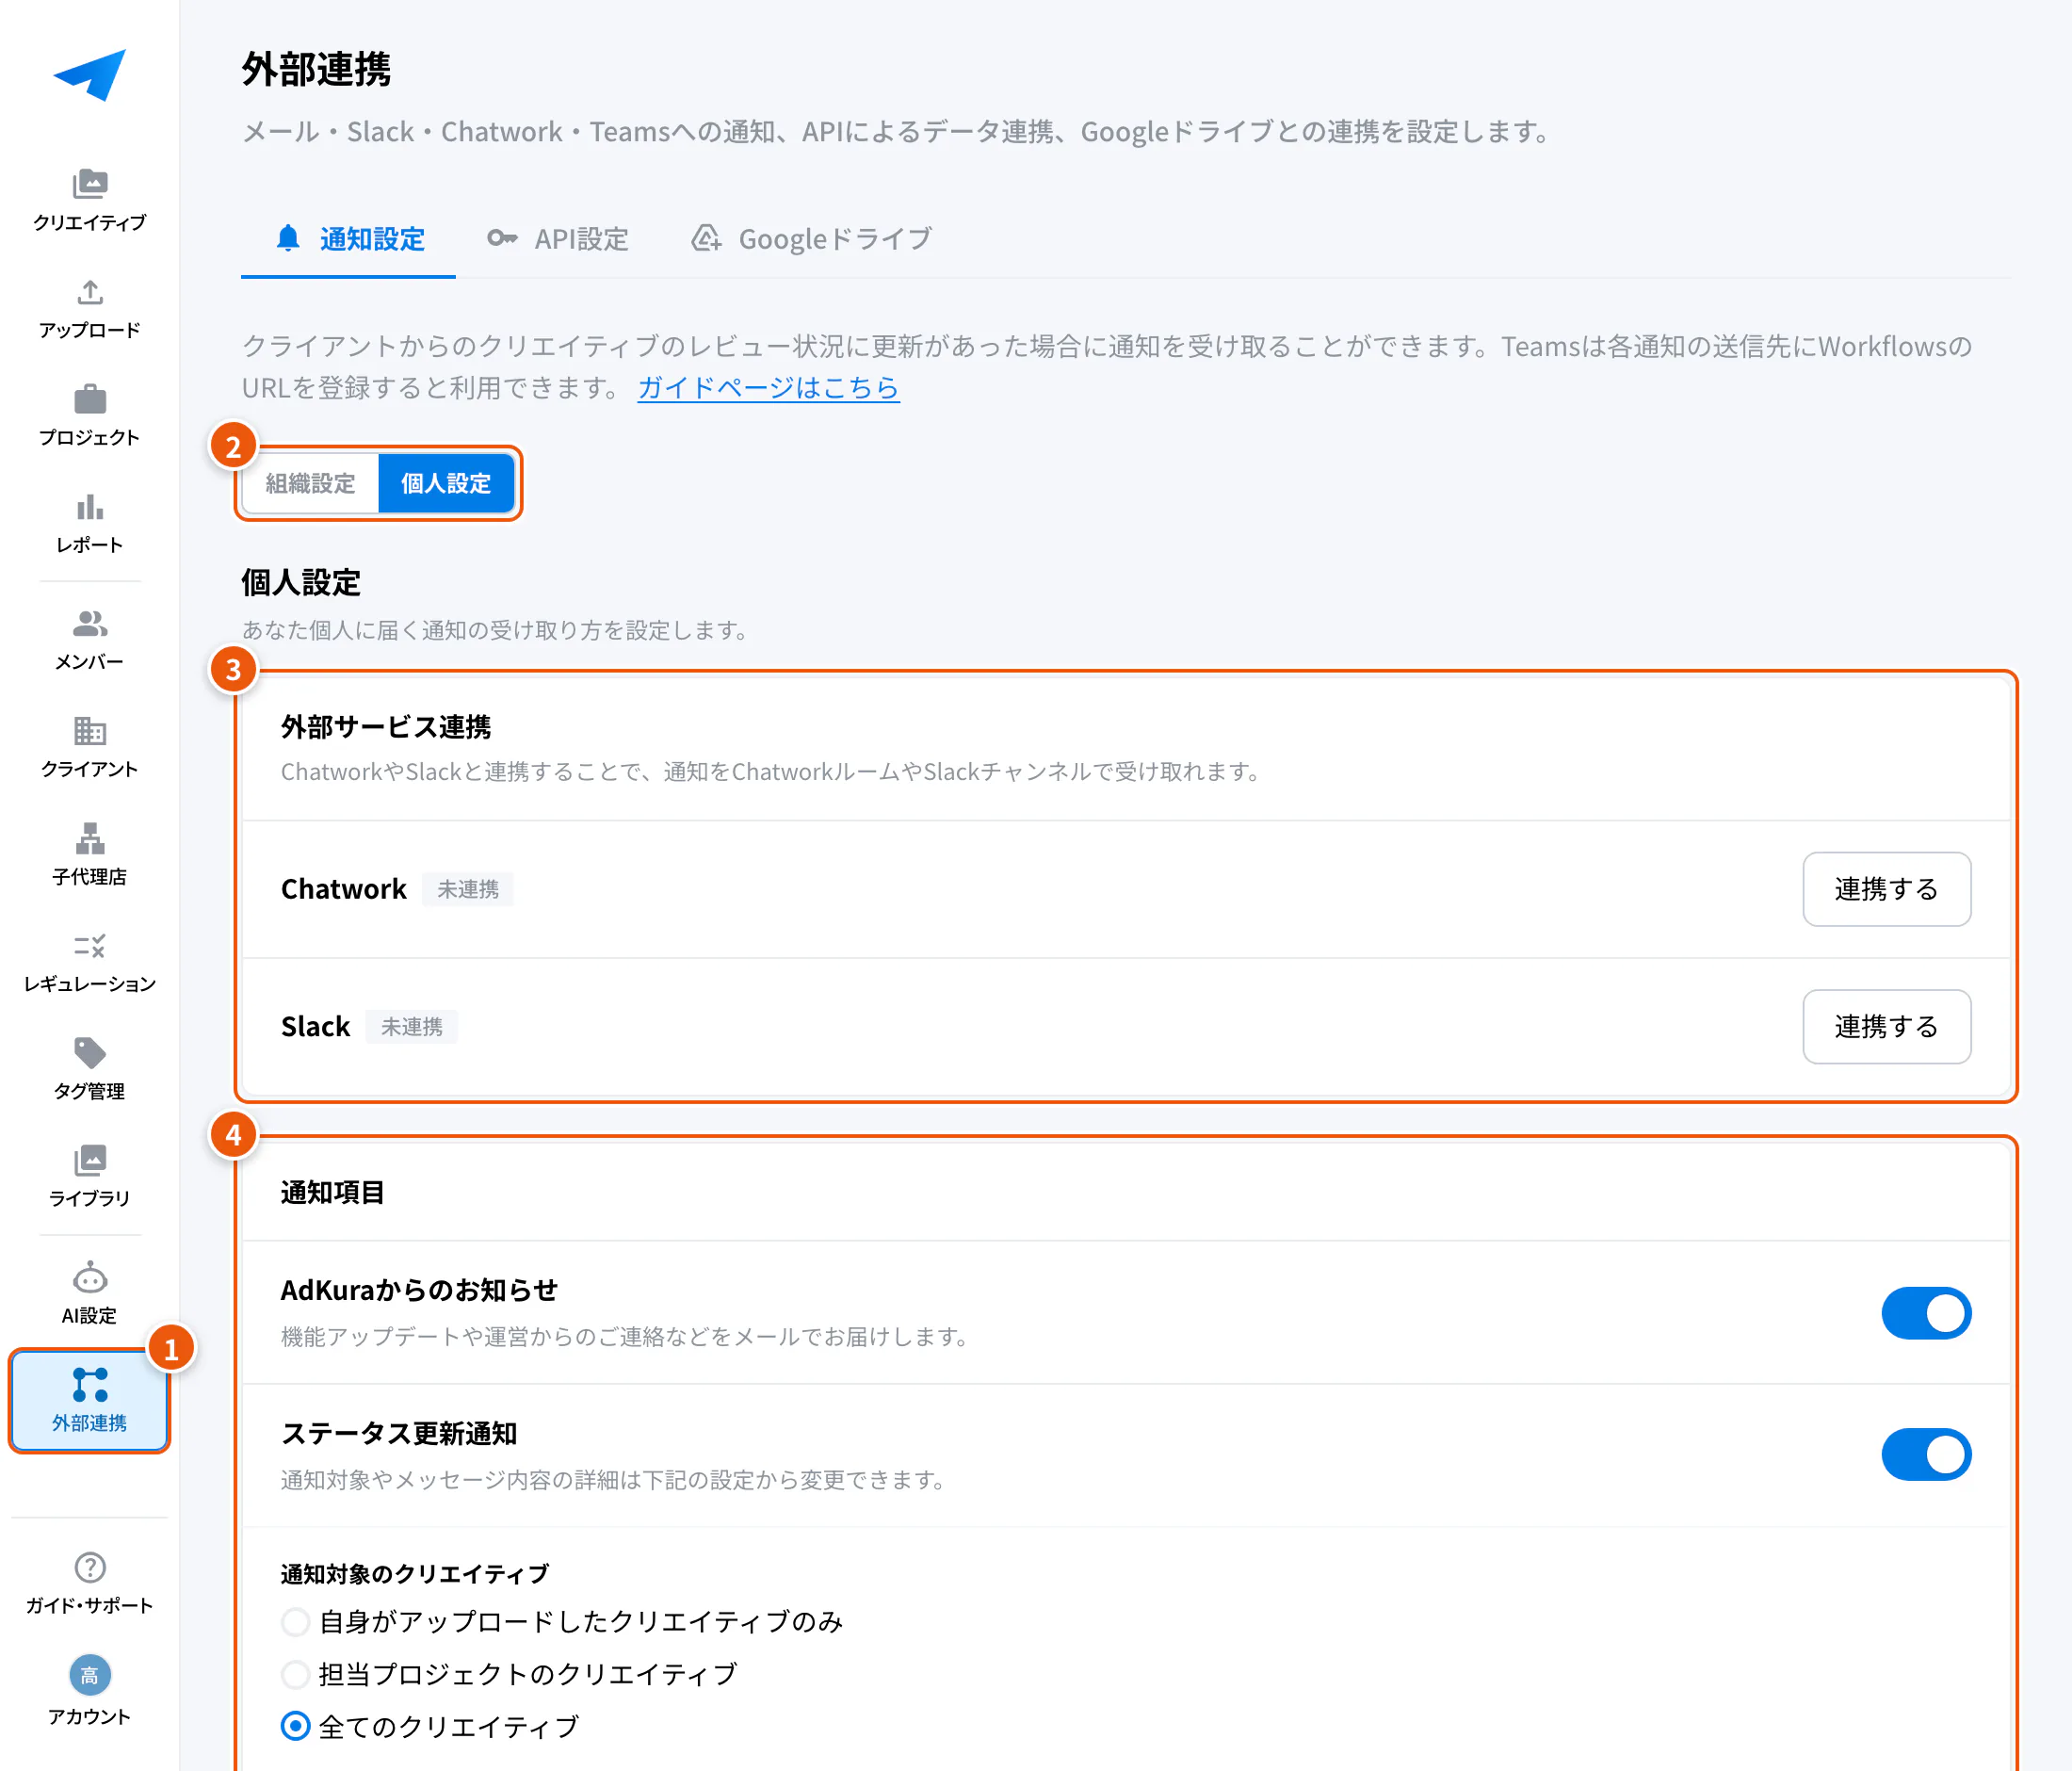Click the Slack 未連携 status badge
Image resolution: width=2072 pixels, height=1771 pixels.
pyautogui.click(x=412, y=1027)
